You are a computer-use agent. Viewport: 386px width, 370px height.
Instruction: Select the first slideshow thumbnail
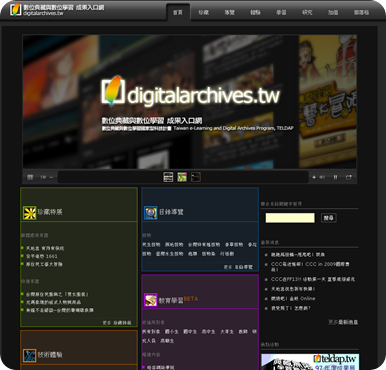pyautogui.click(x=168, y=177)
